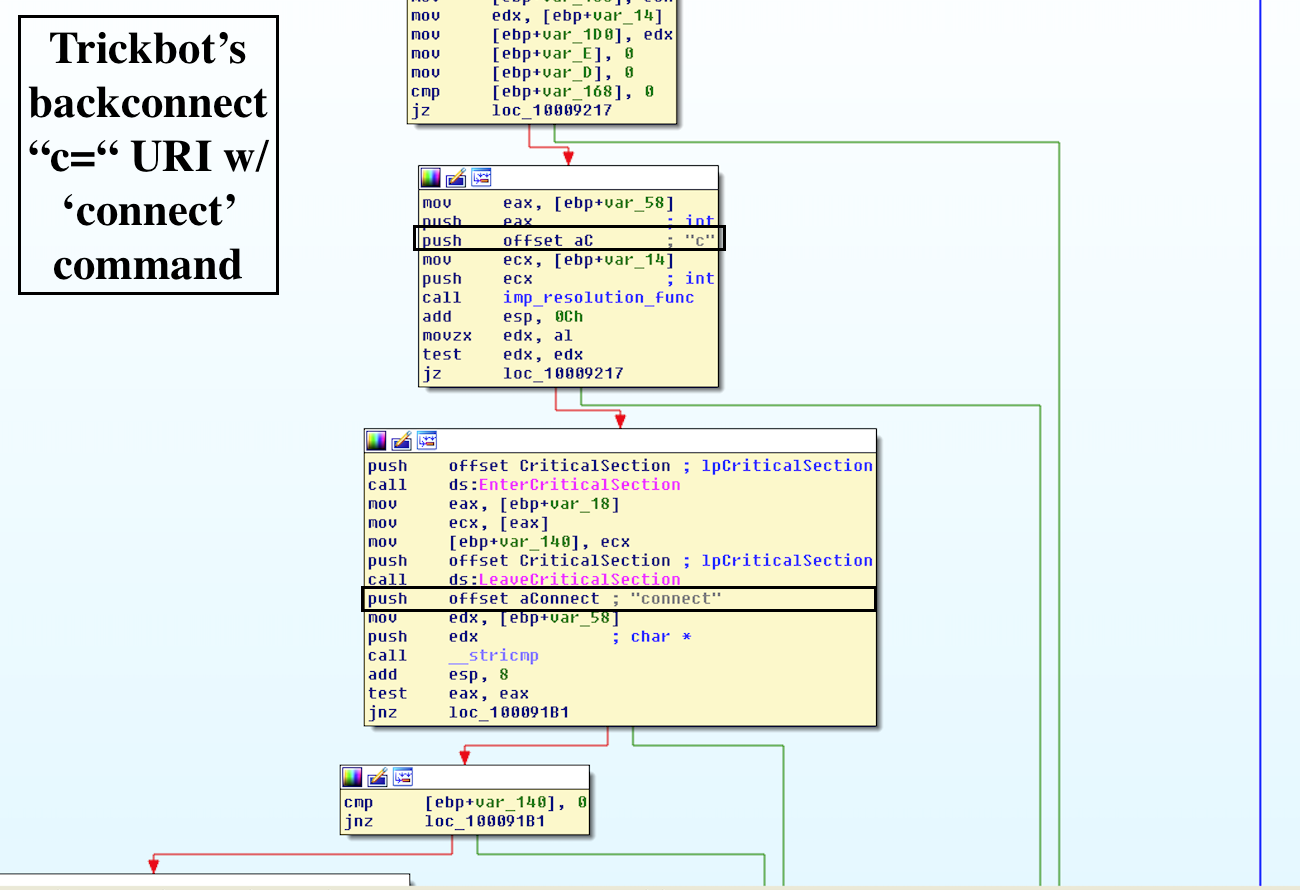Click the pencil edit icon on the EnterCriticalSection block

401,440
